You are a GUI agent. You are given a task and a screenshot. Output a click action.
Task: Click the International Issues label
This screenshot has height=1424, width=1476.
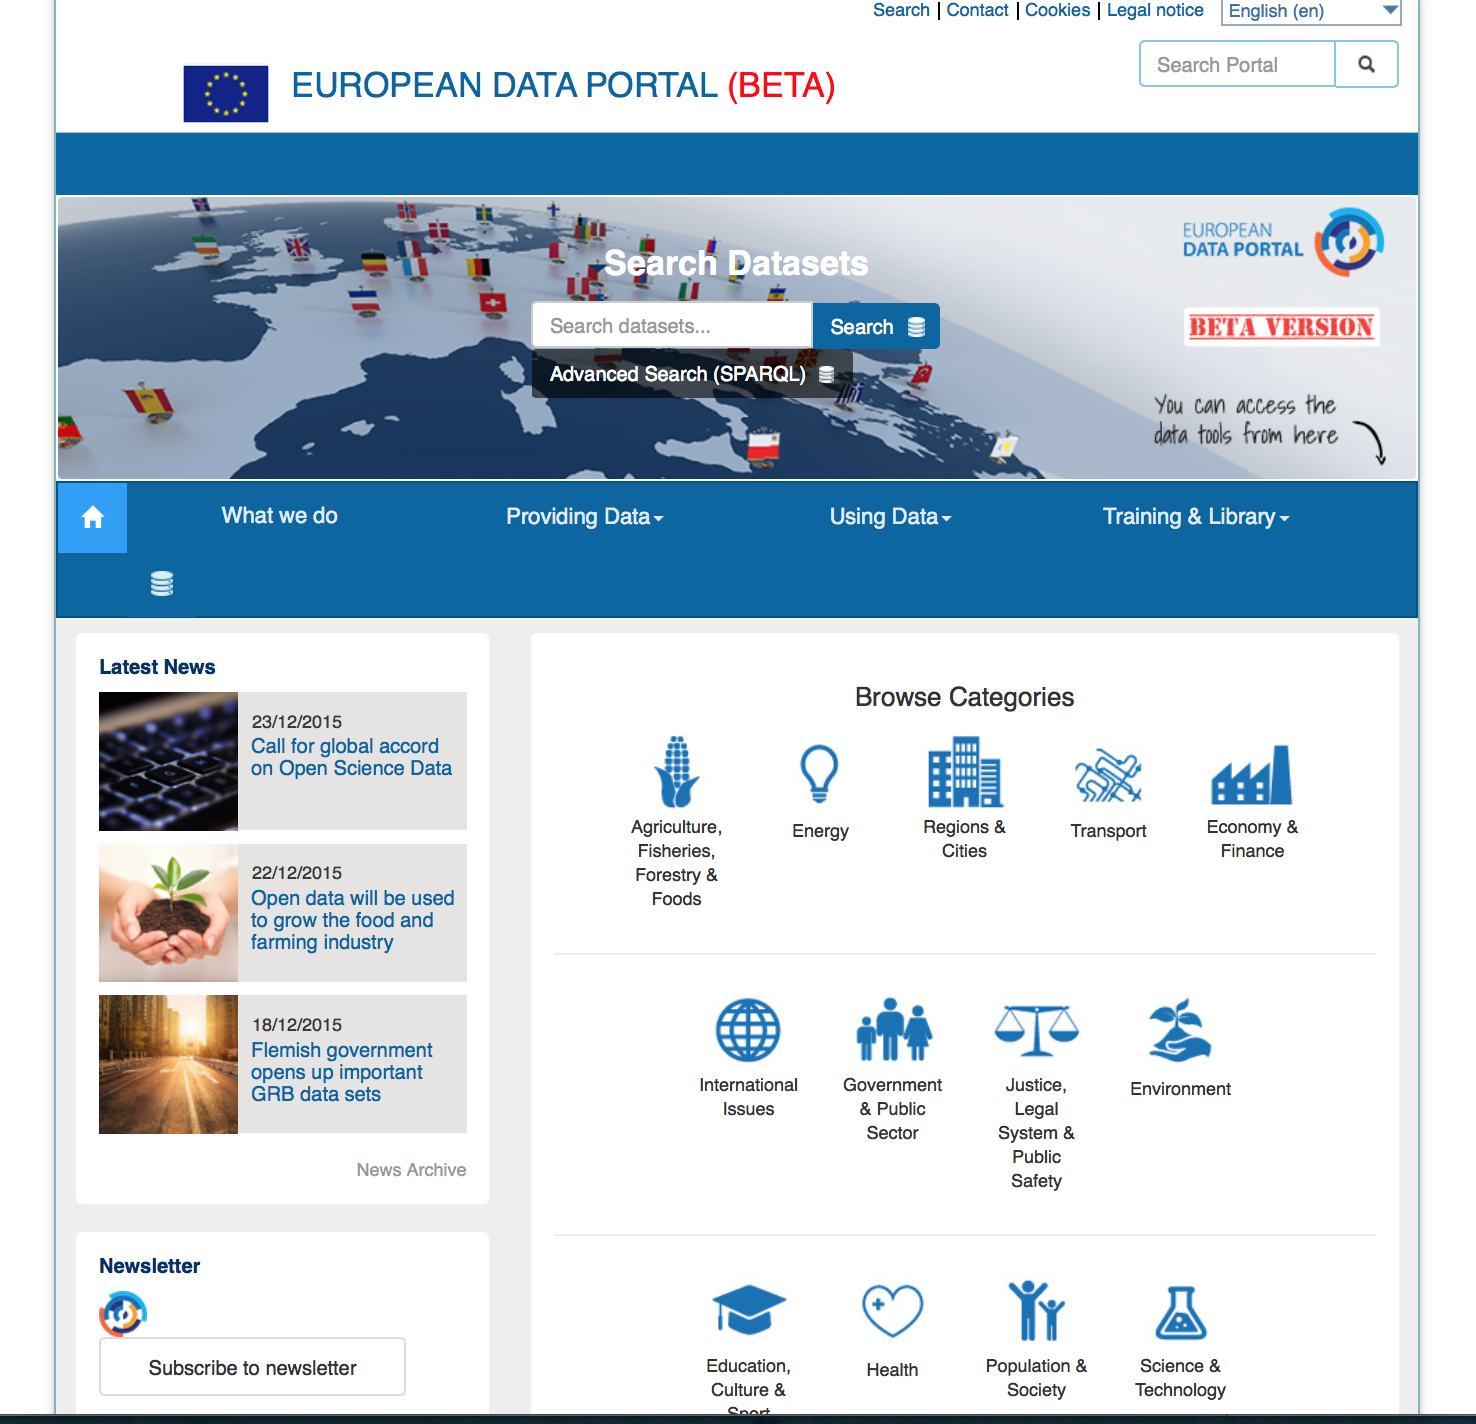pos(748,1097)
